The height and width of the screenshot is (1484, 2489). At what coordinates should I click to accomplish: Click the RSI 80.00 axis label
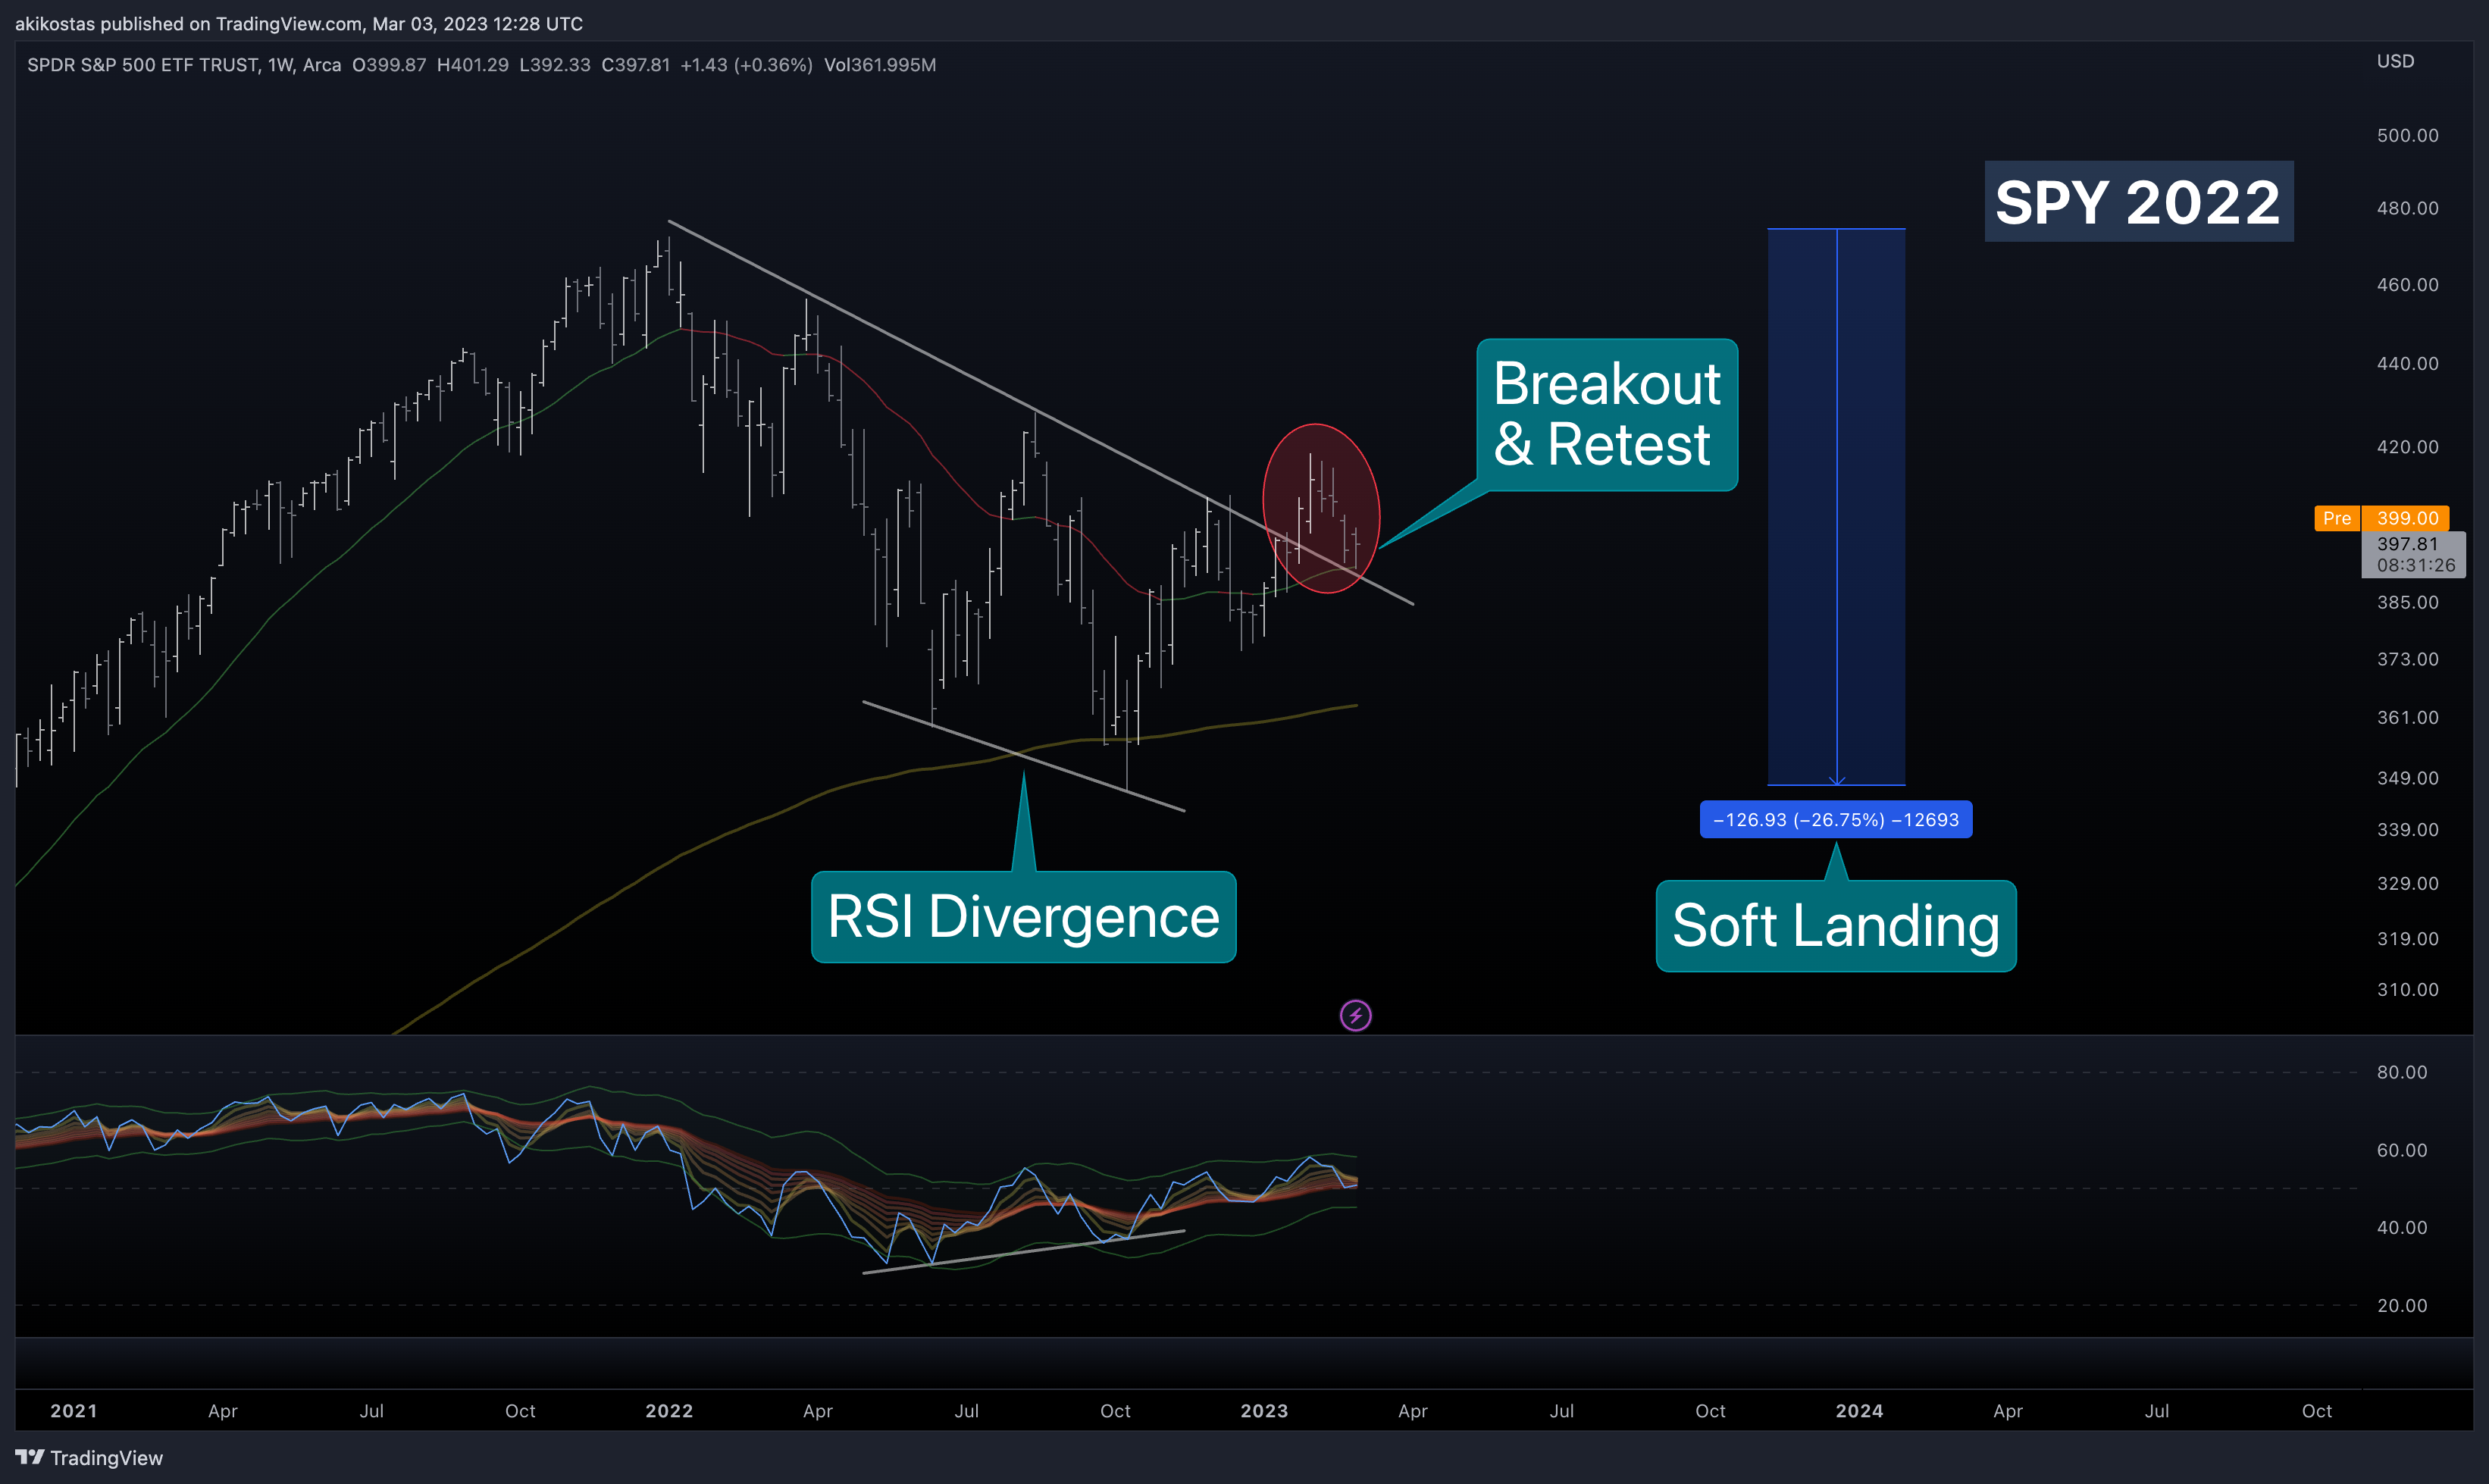[2401, 1072]
